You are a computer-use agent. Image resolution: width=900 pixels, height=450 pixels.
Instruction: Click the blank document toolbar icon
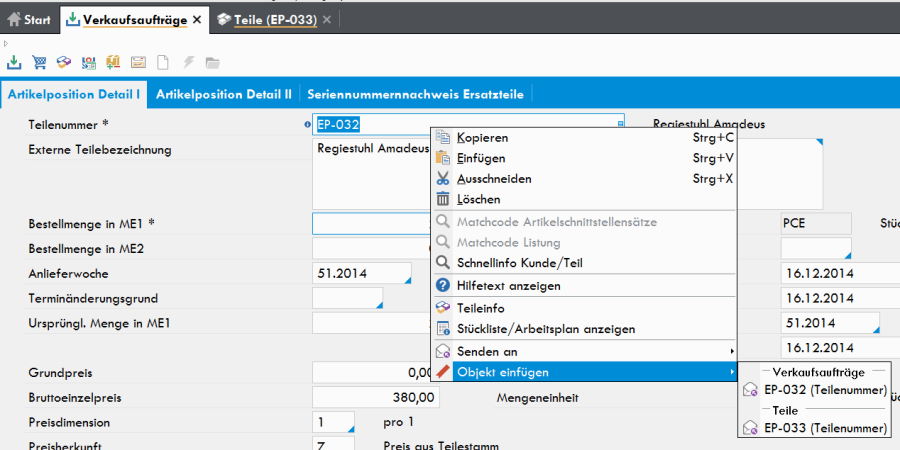(x=163, y=62)
